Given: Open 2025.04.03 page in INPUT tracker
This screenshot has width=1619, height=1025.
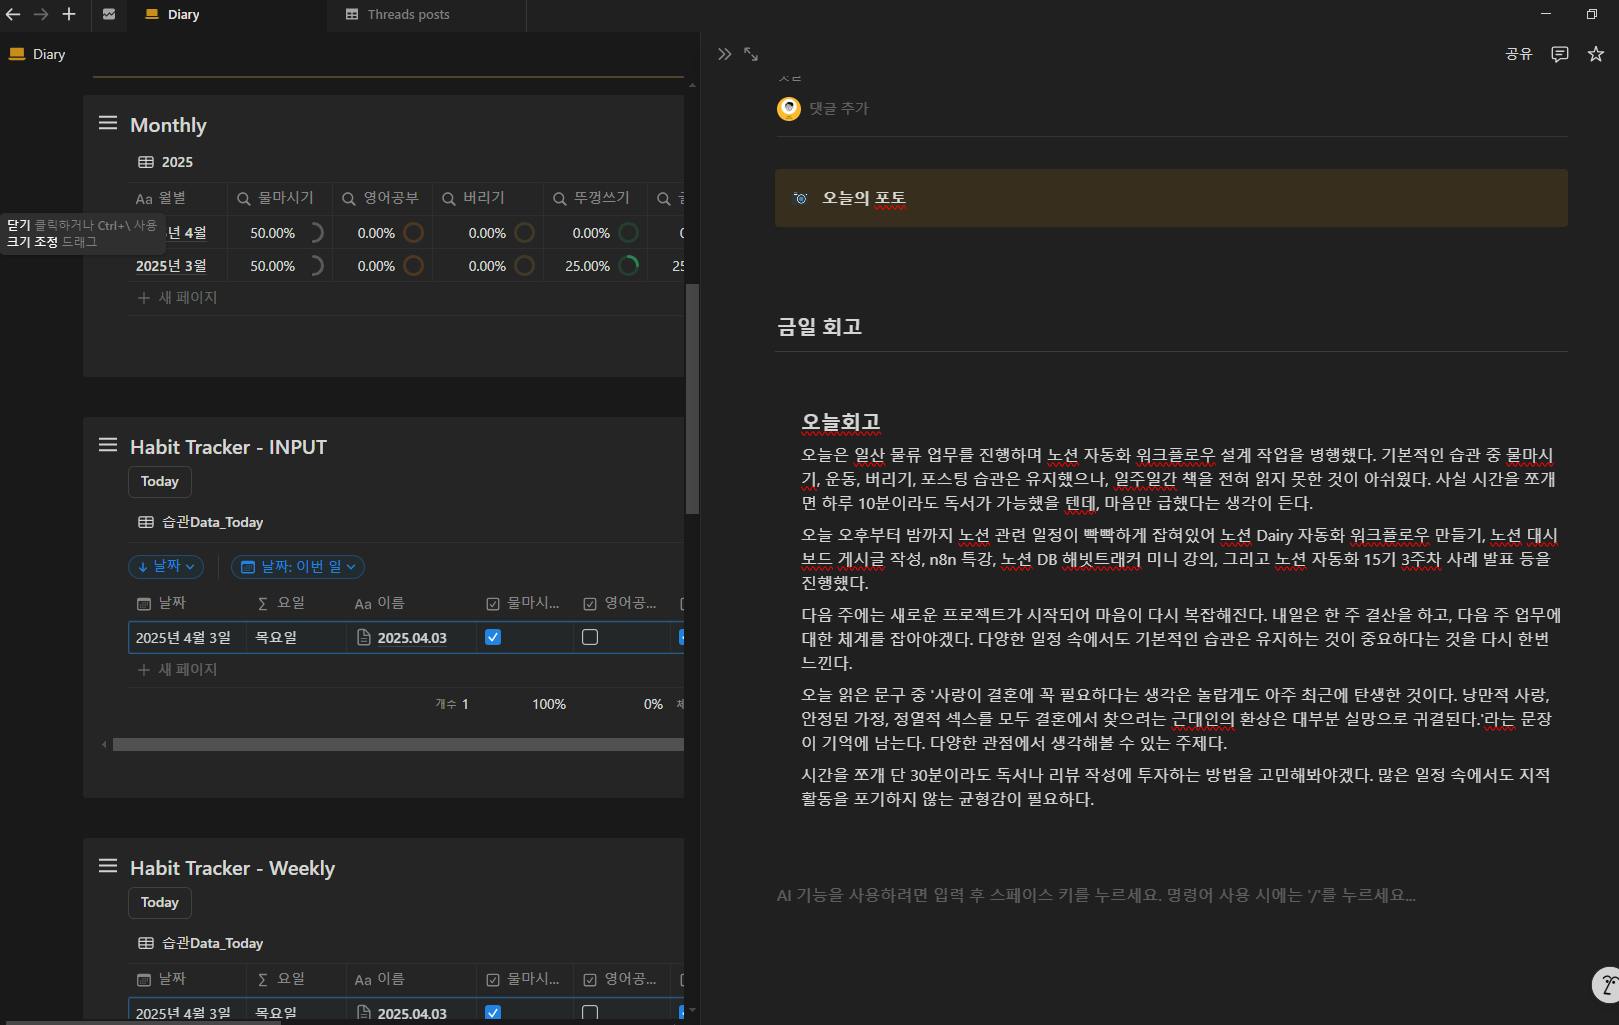Looking at the screenshot, I should [x=412, y=638].
